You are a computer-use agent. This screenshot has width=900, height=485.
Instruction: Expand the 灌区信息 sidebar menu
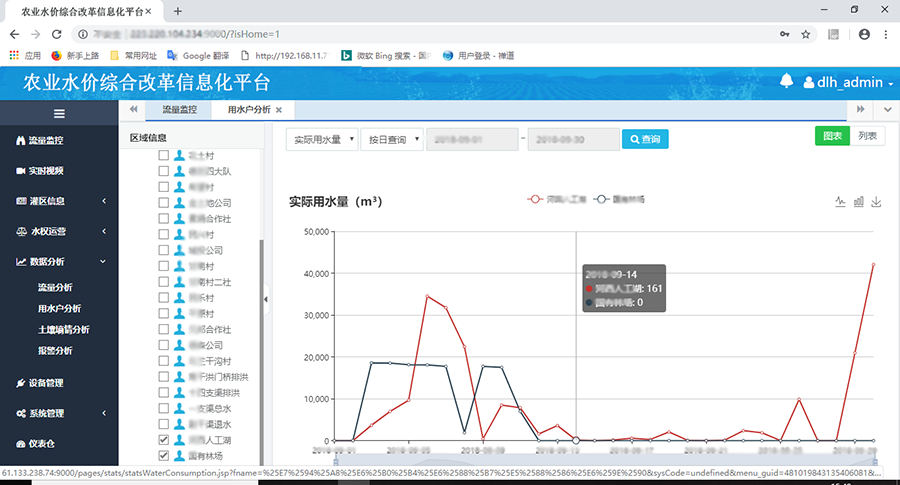pyautogui.click(x=59, y=201)
